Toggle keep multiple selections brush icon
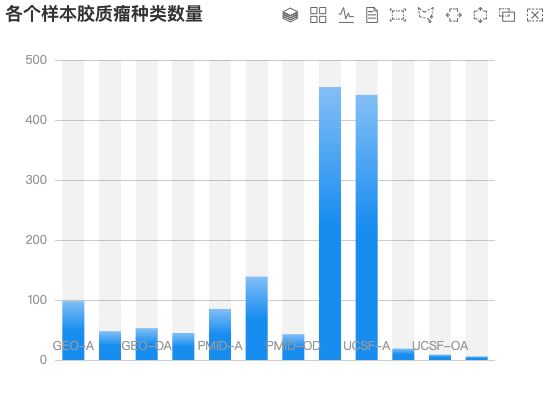 (x=507, y=15)
